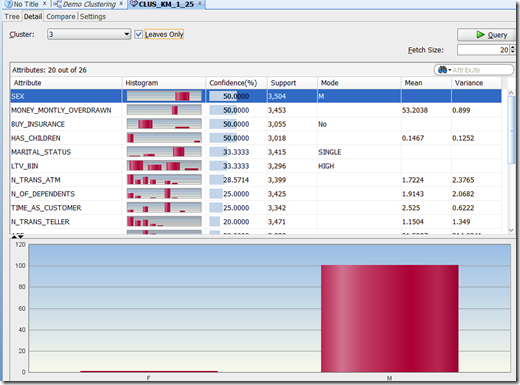
Task: Select the HAS_CHILDREN row
Action: pos(256,138)
